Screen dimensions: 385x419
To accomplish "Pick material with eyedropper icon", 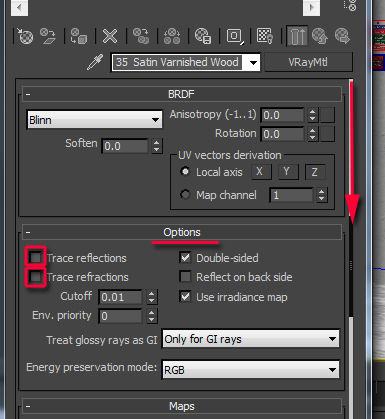I will pos(95,62).
